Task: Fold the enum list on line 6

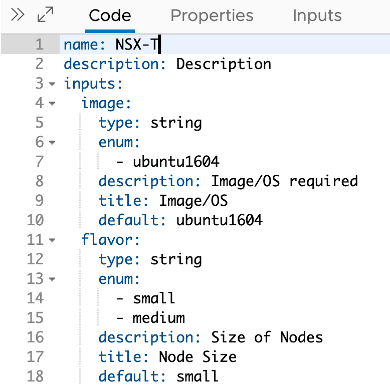Action: pos(52,143)
